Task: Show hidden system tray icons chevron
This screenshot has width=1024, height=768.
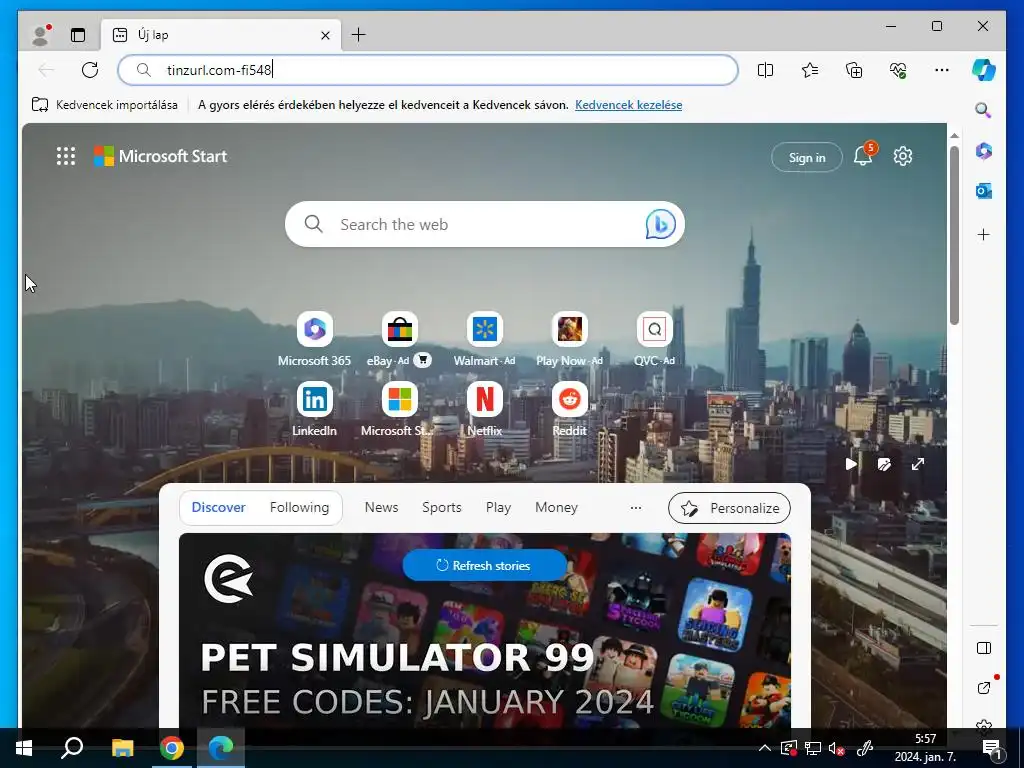Action: click(x=764, y=748)
